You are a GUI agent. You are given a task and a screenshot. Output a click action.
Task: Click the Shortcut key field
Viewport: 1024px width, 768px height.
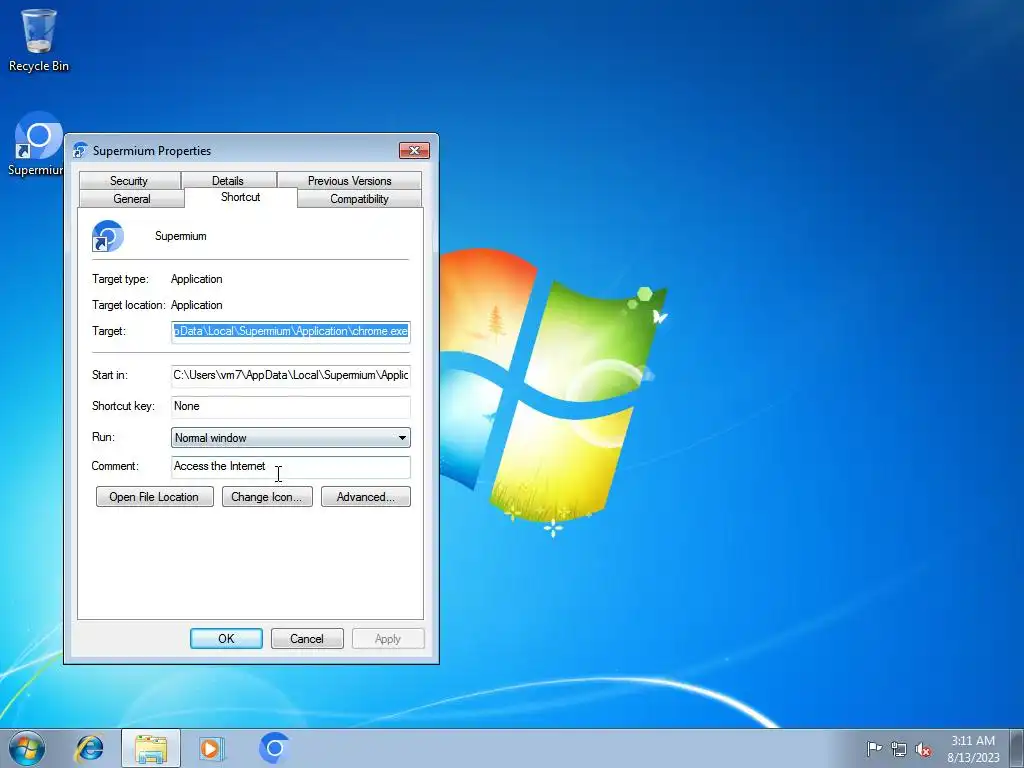tap(291, 406)
